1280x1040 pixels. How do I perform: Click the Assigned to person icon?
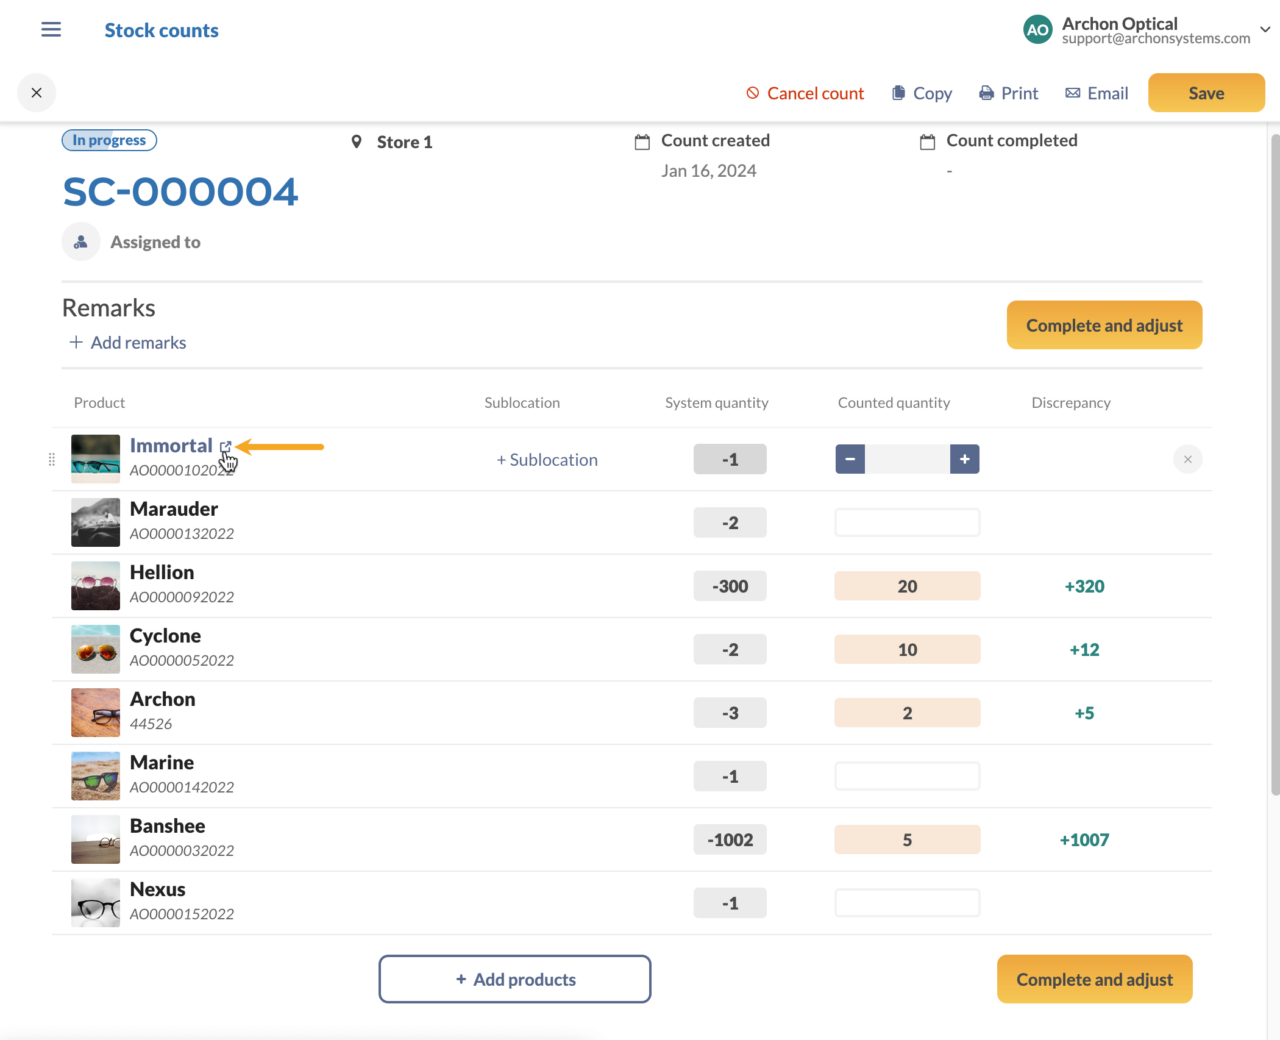click(x=80, y=241)
